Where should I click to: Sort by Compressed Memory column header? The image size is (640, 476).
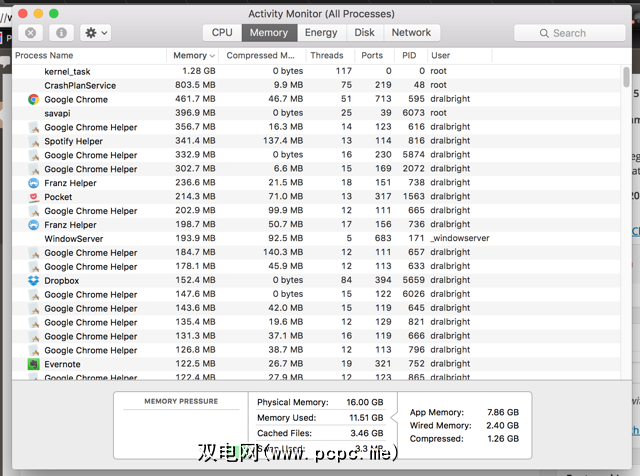click(260, 56)
